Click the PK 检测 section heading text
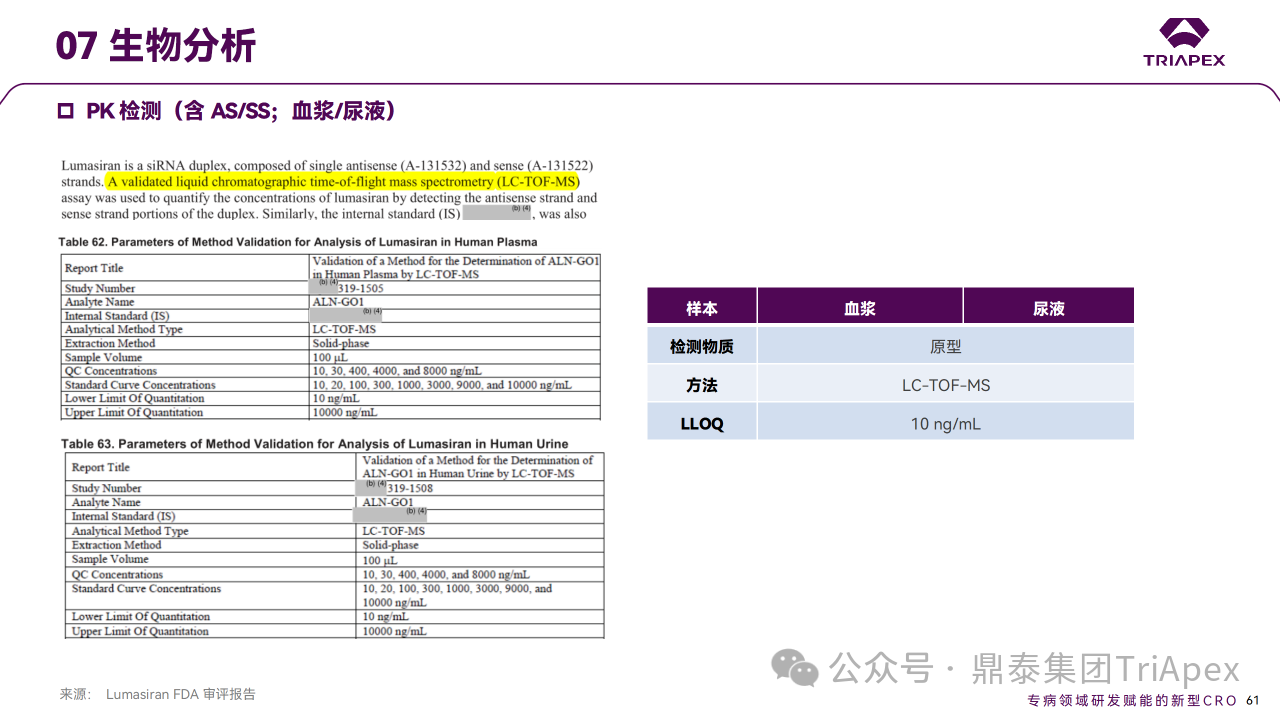This screenshot has width=1280, height=720. 240,111
